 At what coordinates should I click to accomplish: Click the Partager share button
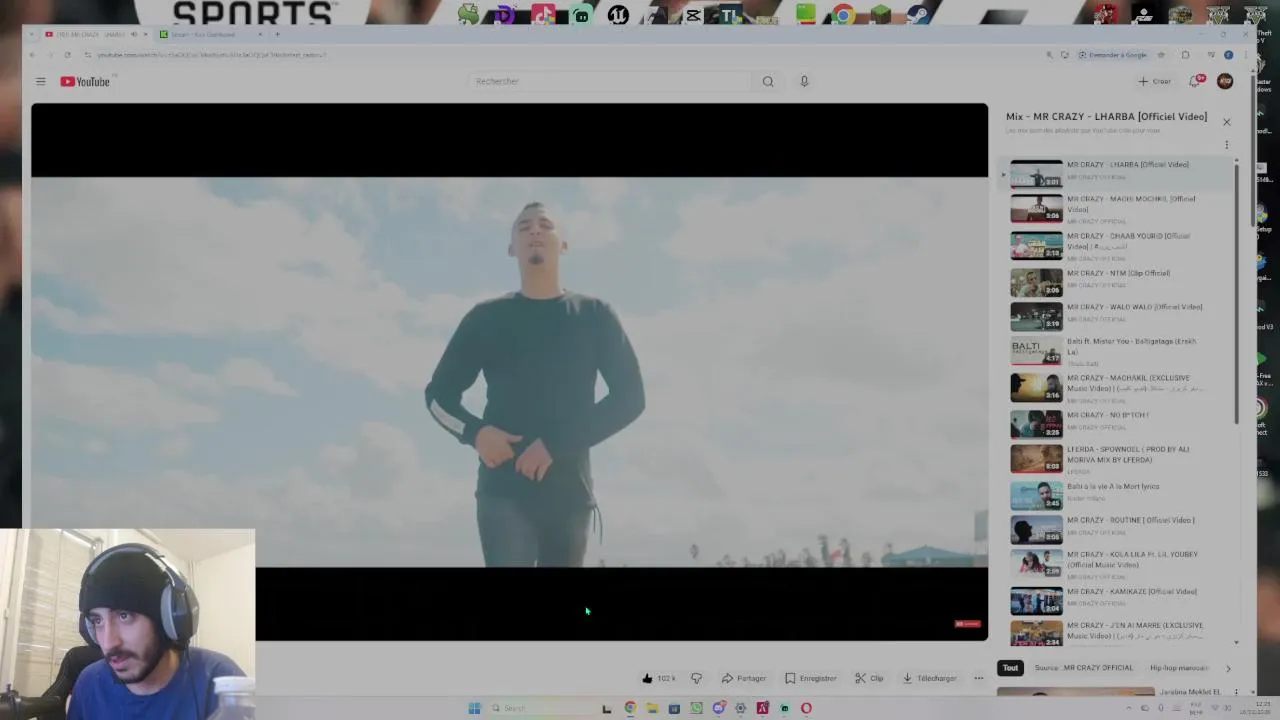click(744, 678)
